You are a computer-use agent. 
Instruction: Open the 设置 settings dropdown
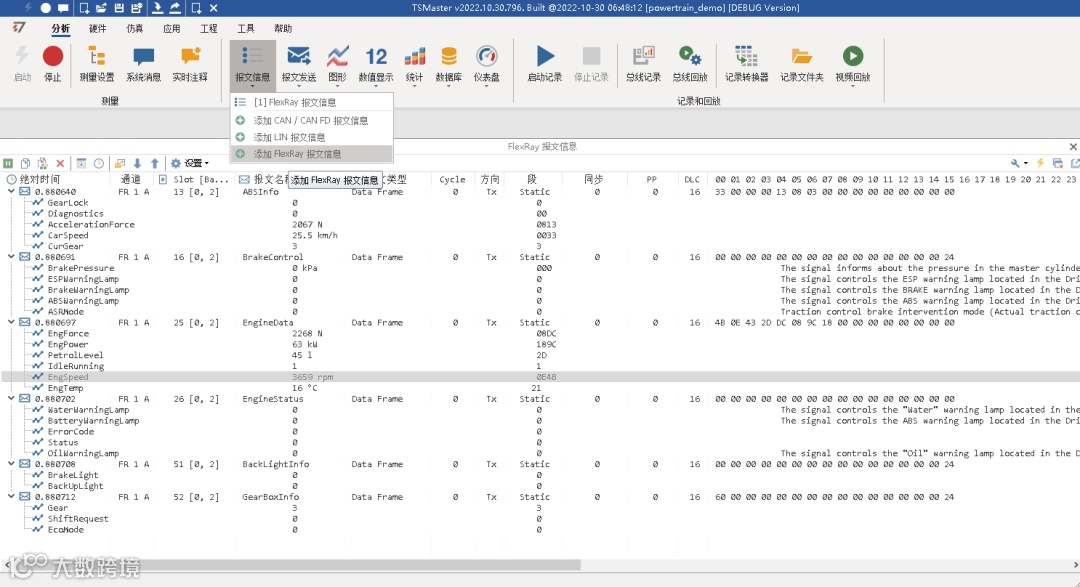click(189, 163)
